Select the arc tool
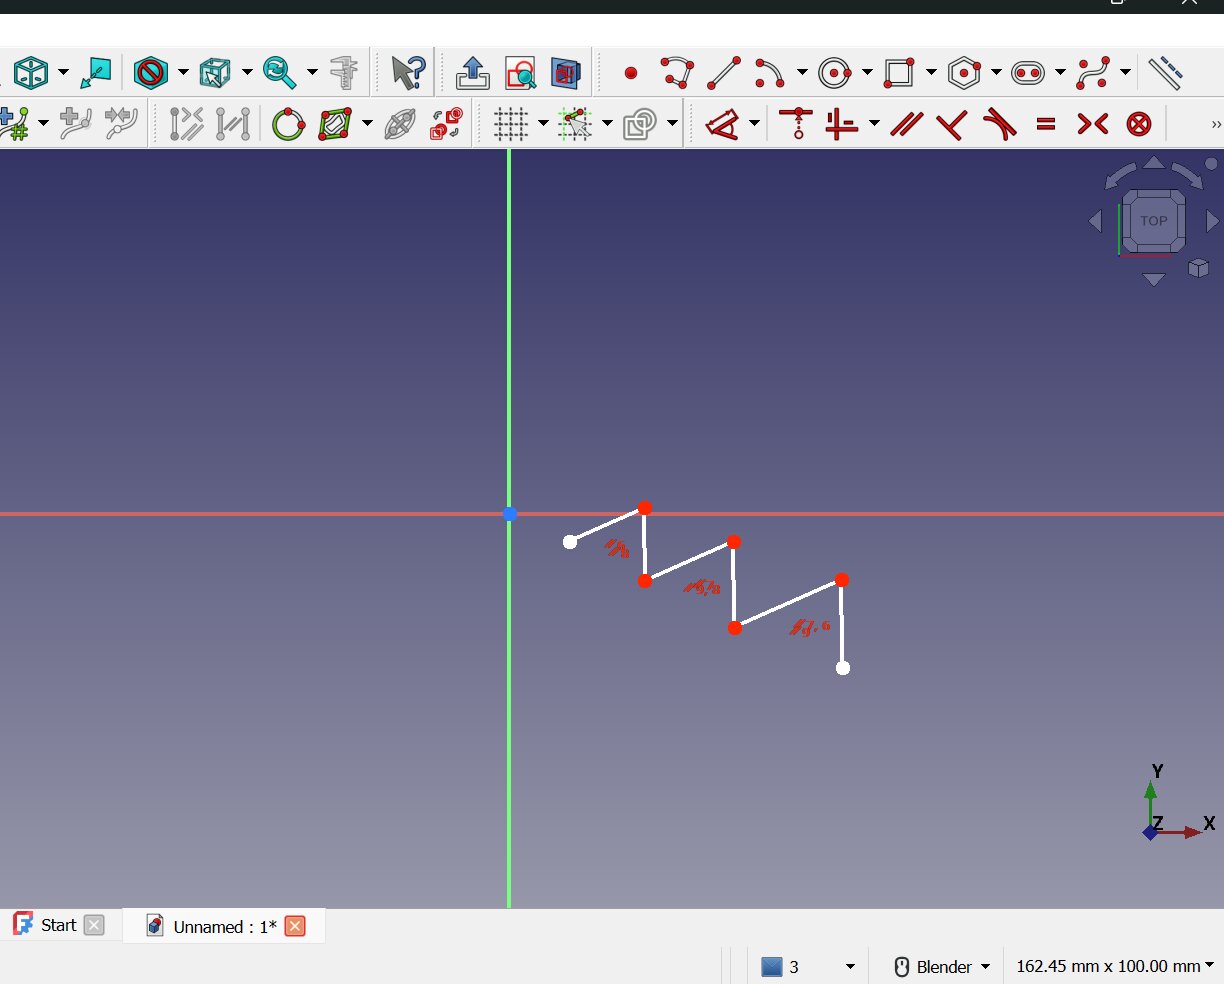 (x=770, y=73)
